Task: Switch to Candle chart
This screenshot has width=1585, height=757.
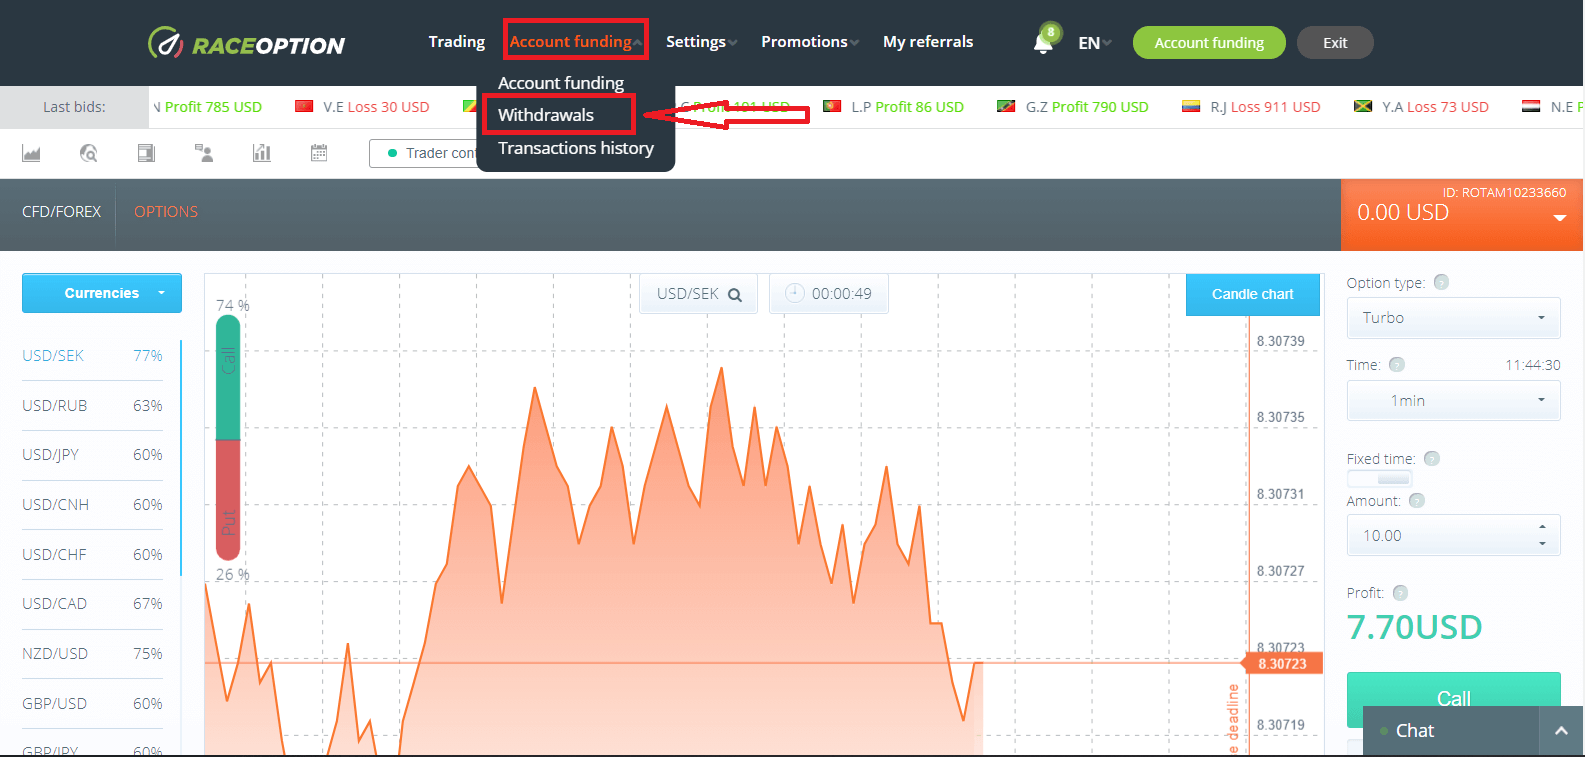Action: point(1252,294)
